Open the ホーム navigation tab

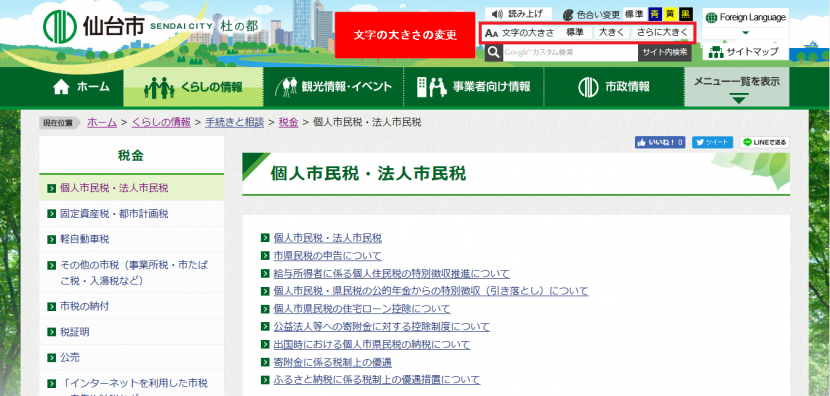81,87
